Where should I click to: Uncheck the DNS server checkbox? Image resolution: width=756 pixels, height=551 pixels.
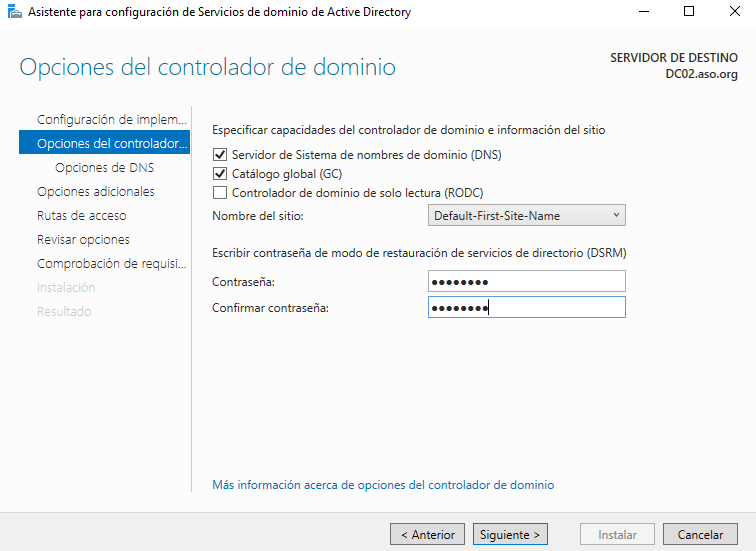(220, 155)
